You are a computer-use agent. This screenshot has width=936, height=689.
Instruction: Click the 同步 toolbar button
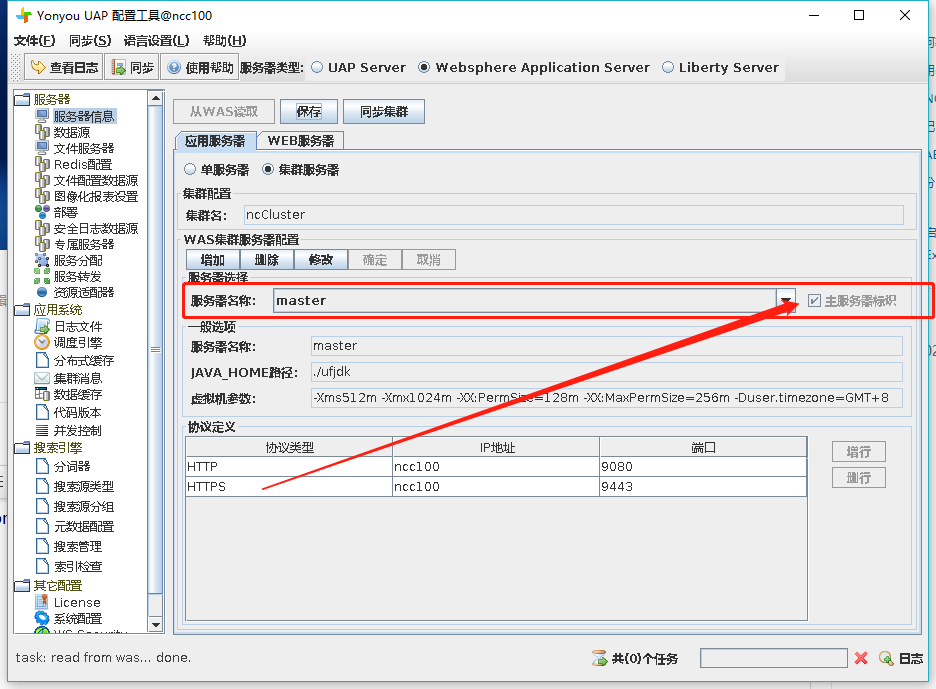(133, 67)
